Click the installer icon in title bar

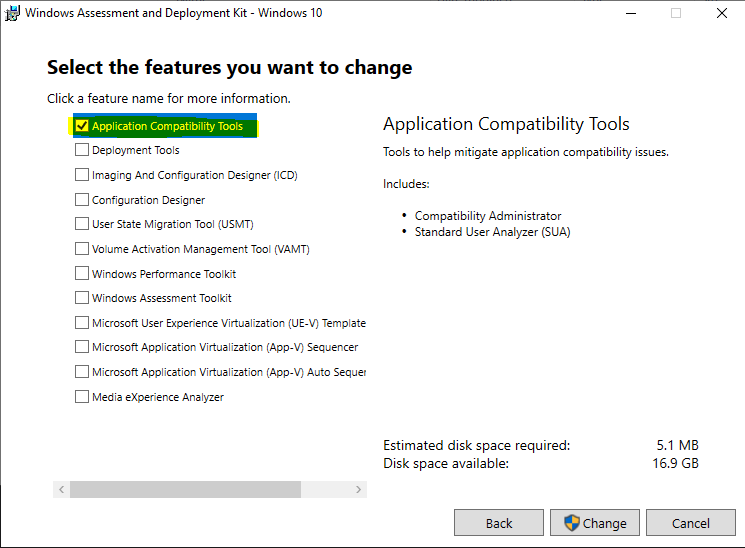12,13
